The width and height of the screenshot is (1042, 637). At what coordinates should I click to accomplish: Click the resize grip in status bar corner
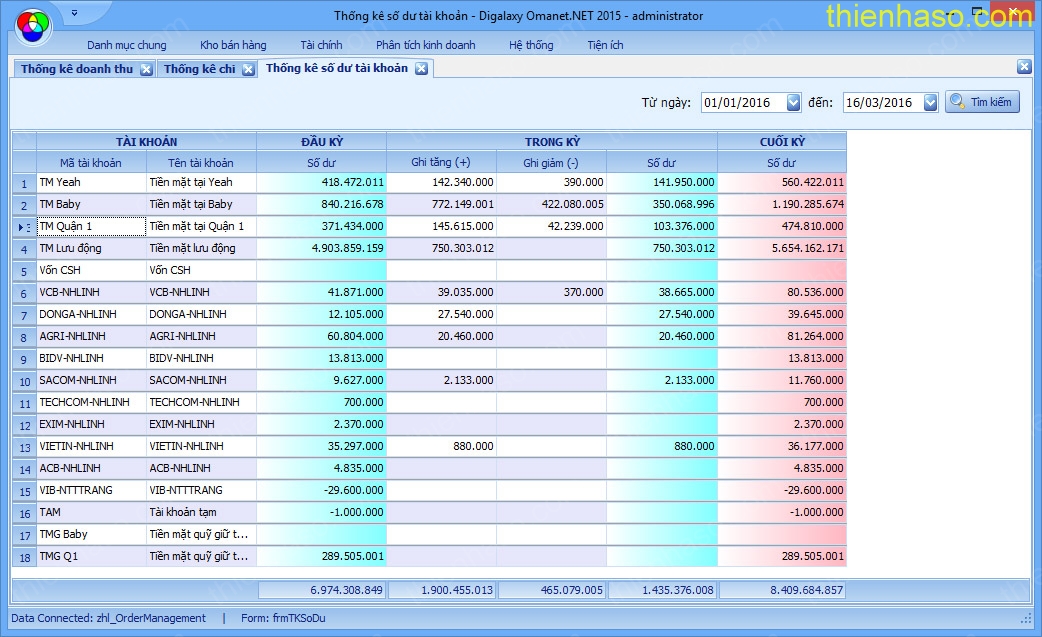[1026, 619]
